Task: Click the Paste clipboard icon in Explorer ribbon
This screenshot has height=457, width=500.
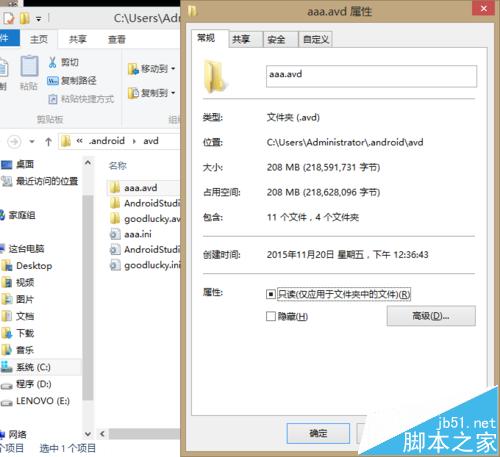Action: pos(29,66)
